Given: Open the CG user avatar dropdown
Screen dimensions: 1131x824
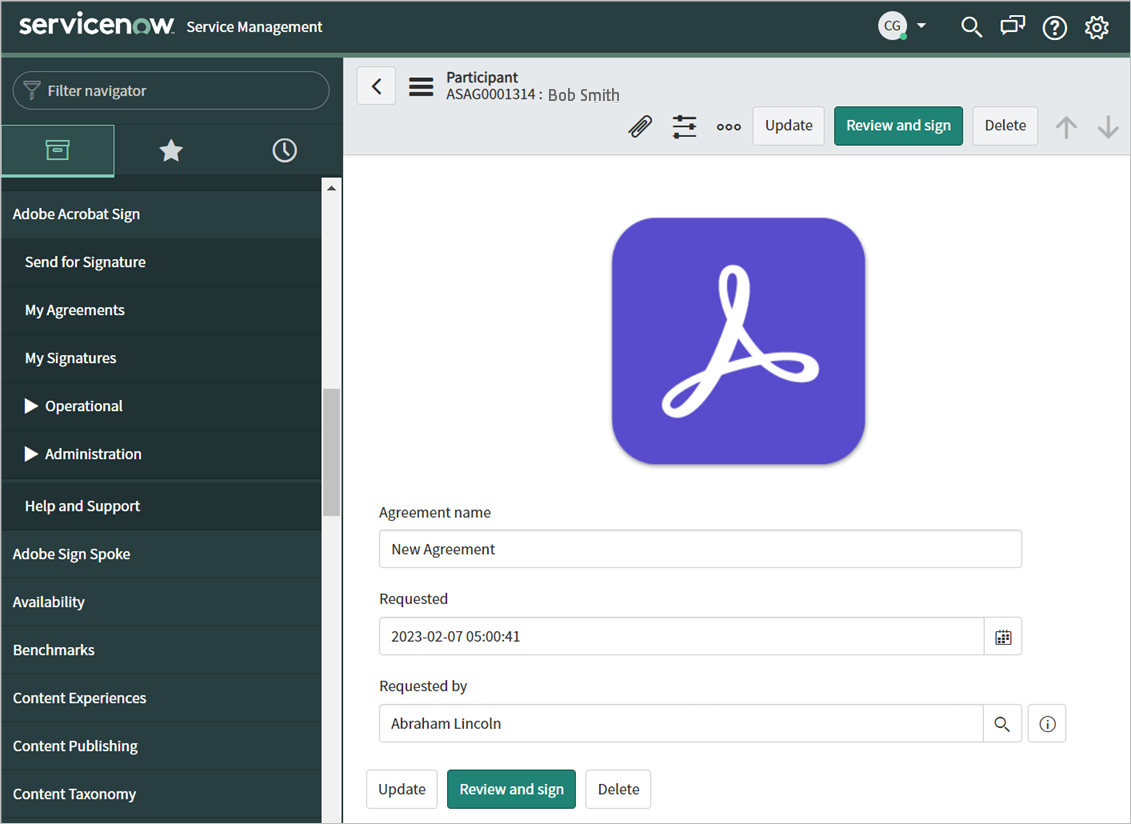Looking at the screenshot, I should pos(902,26).
